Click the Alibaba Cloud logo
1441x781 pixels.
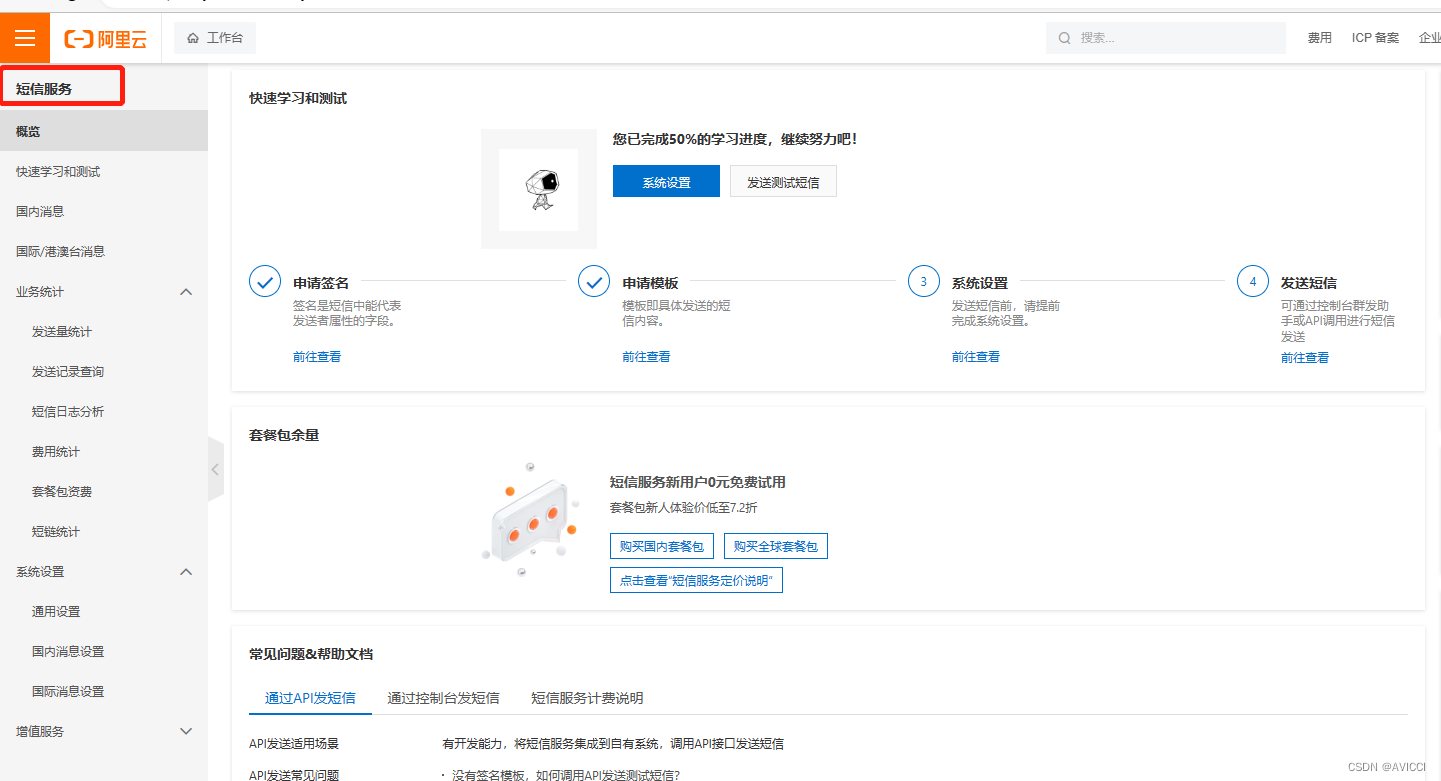(105, 39)
